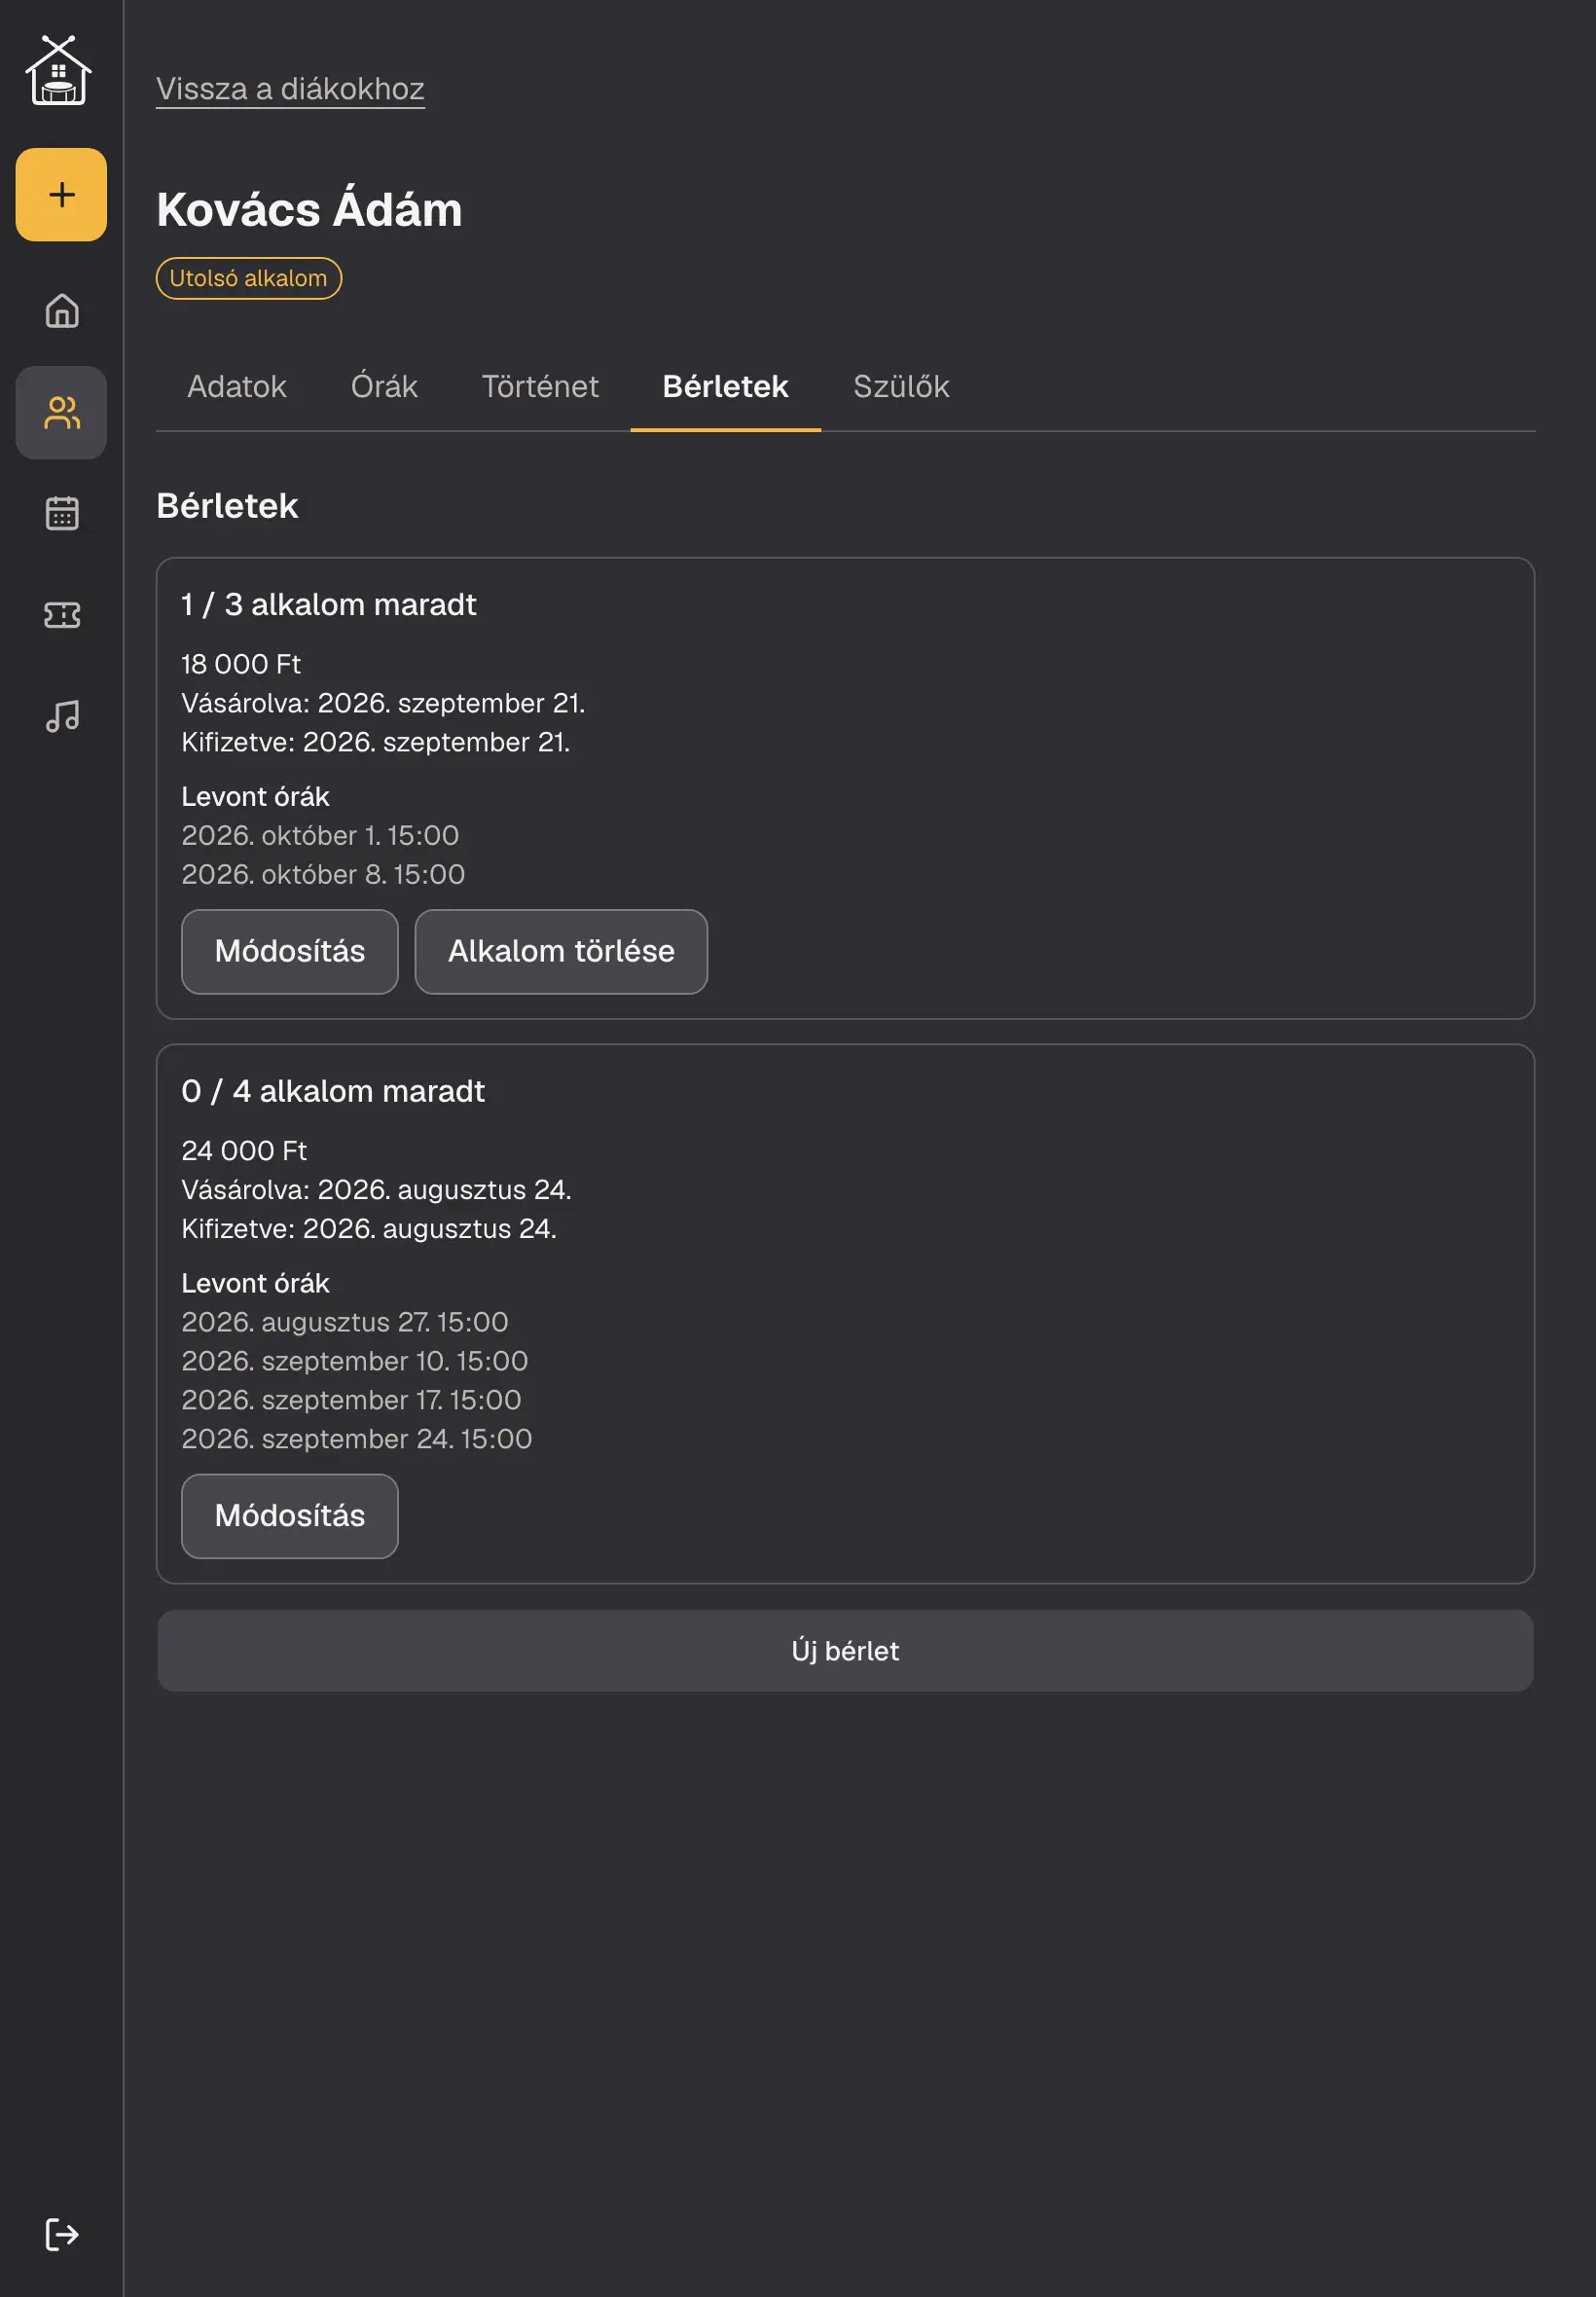Switch to the Adatok tab

click(x=236, y=386)
